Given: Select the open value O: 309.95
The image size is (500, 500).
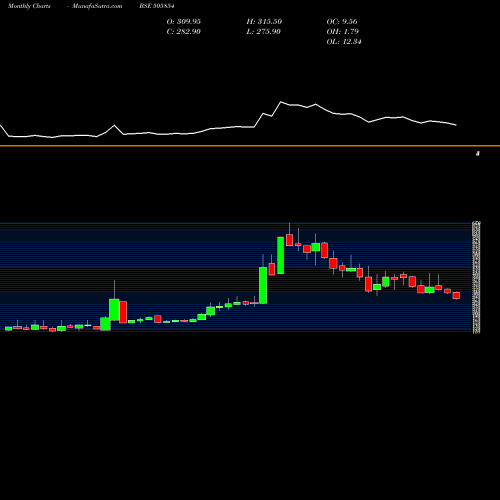Looking at the screenshot, I should point(184,21).
